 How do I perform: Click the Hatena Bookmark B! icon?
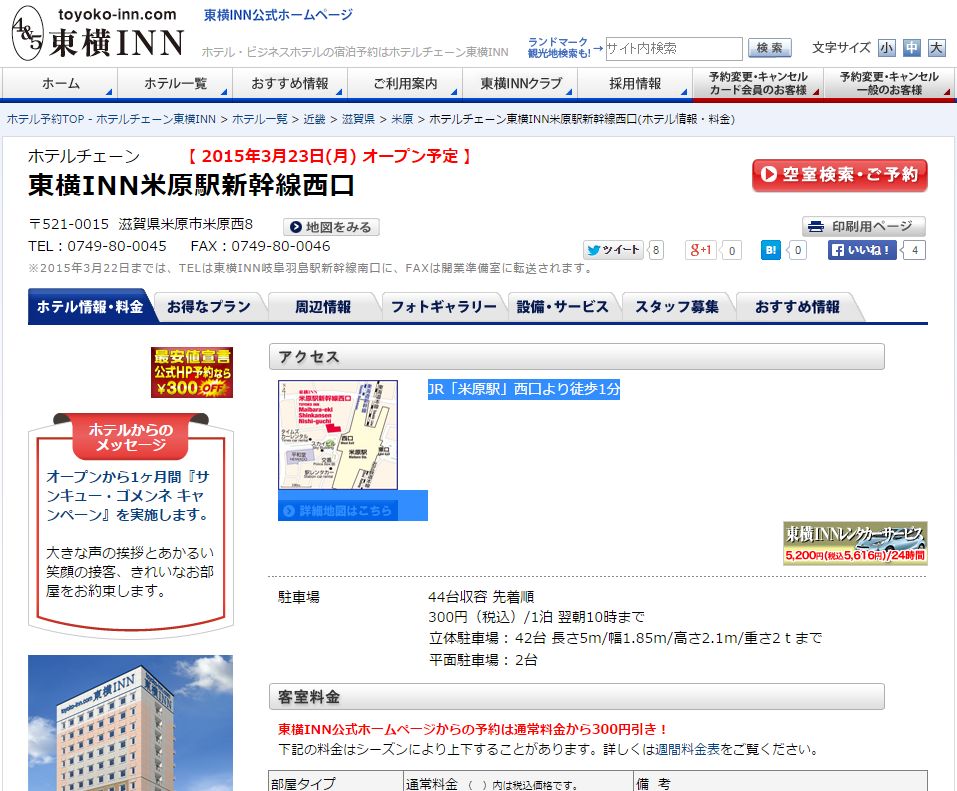point(771,250)
